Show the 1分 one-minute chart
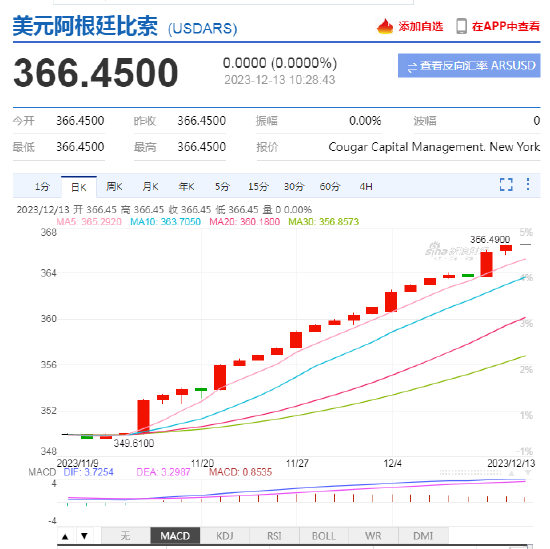The width and height of the screenshot is (550, 549). pyautogui.click(x=42, y=187)
